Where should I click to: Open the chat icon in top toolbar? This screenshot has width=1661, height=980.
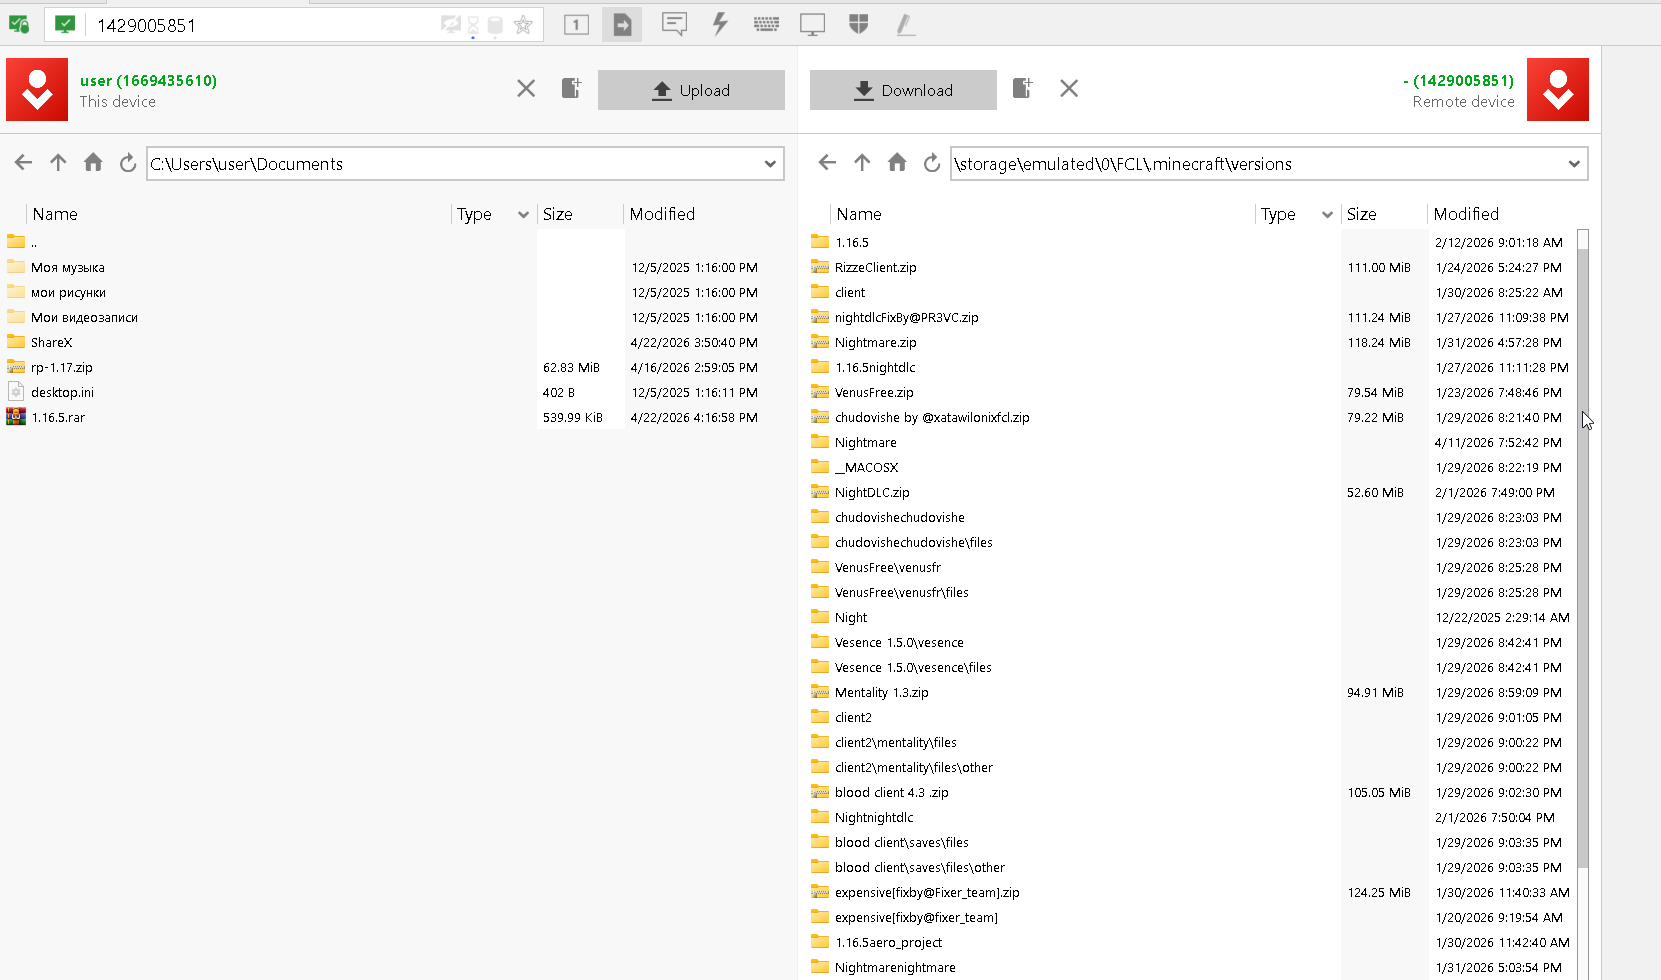click(x=675, y=24)
